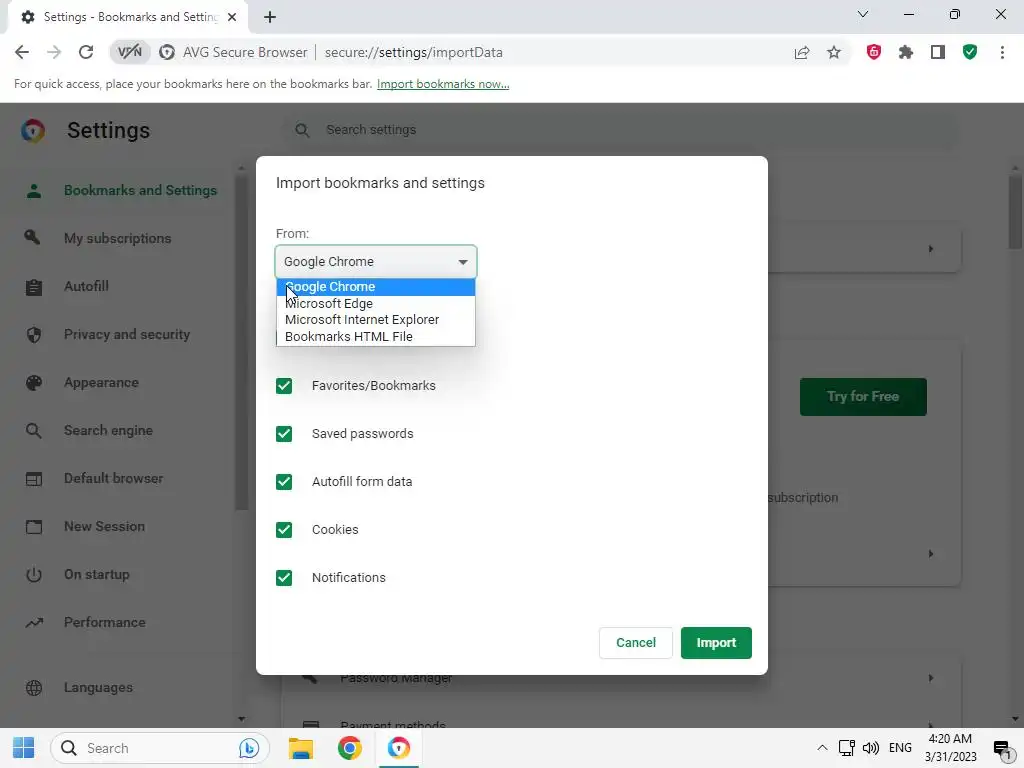Viewport: 1024px width, 768px height.
Task: Select Microsoft Edge from the list
Action: 376,304
